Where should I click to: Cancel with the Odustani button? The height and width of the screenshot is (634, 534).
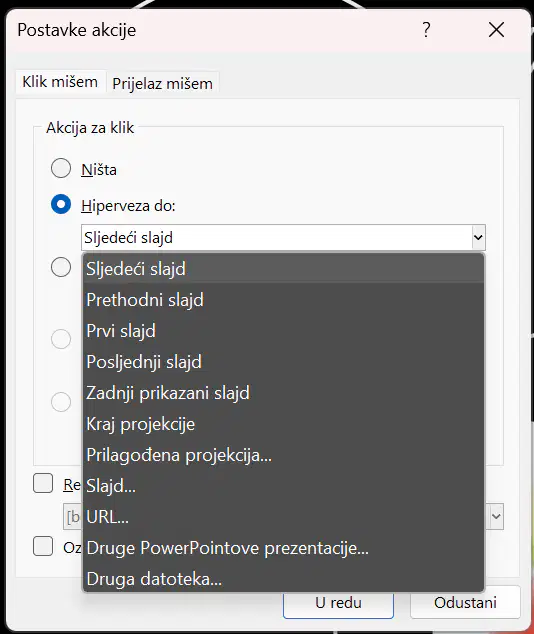[465, 603]
